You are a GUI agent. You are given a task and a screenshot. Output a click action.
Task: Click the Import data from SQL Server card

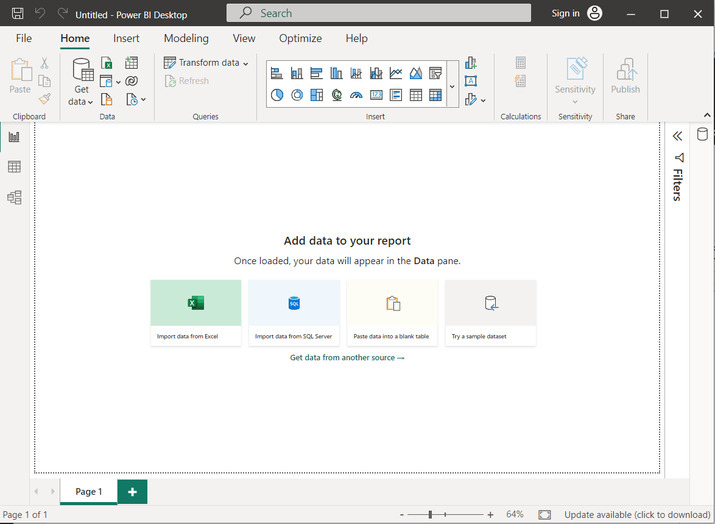coord(294,313)
